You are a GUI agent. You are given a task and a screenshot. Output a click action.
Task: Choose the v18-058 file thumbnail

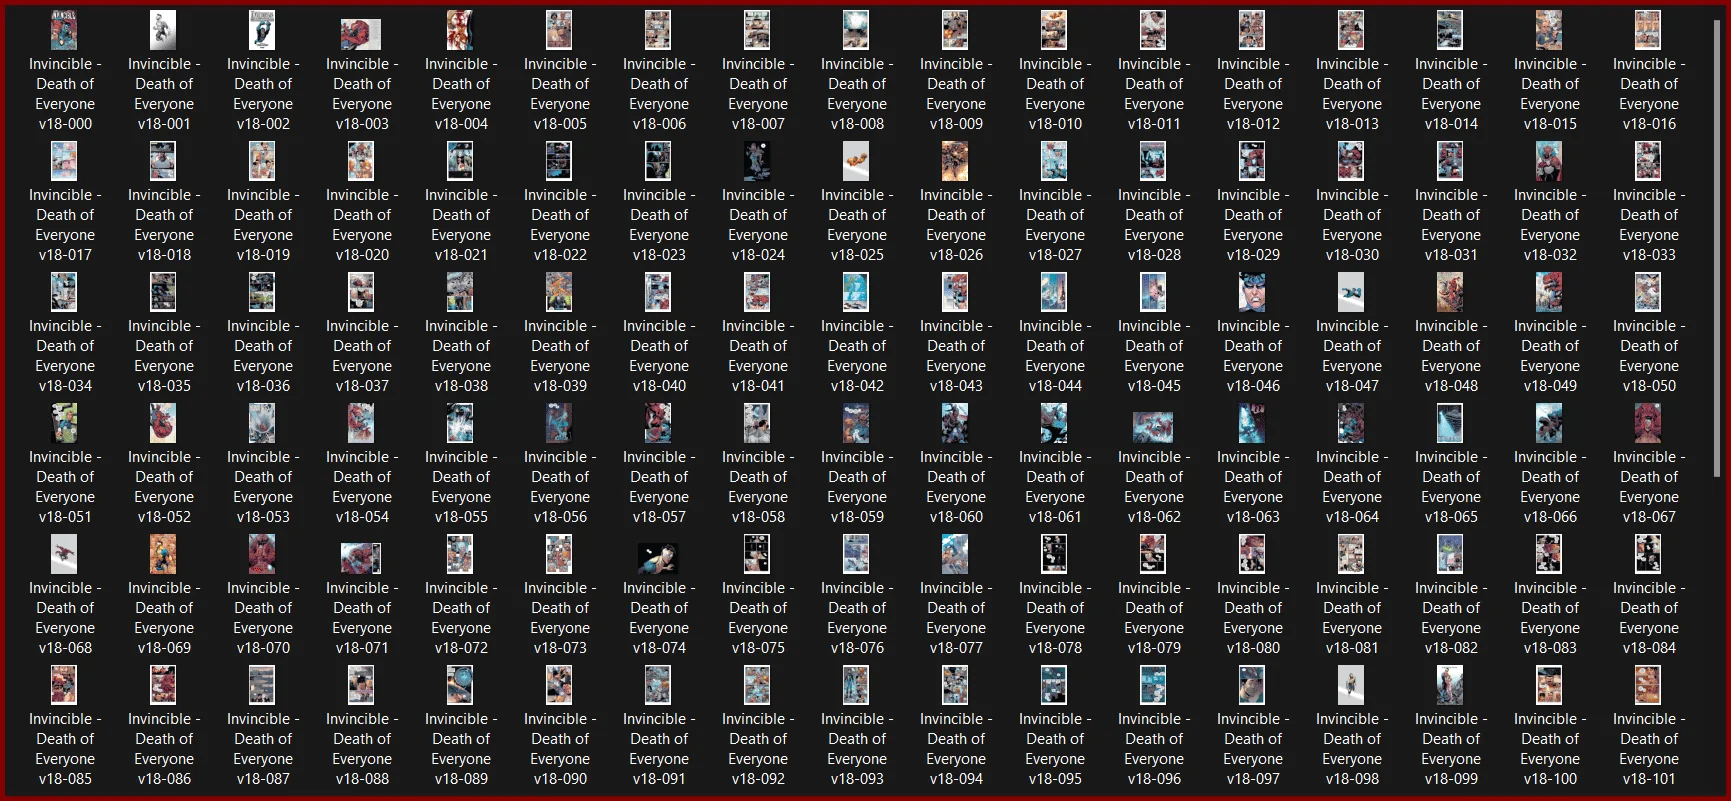[x=757, y=423]
